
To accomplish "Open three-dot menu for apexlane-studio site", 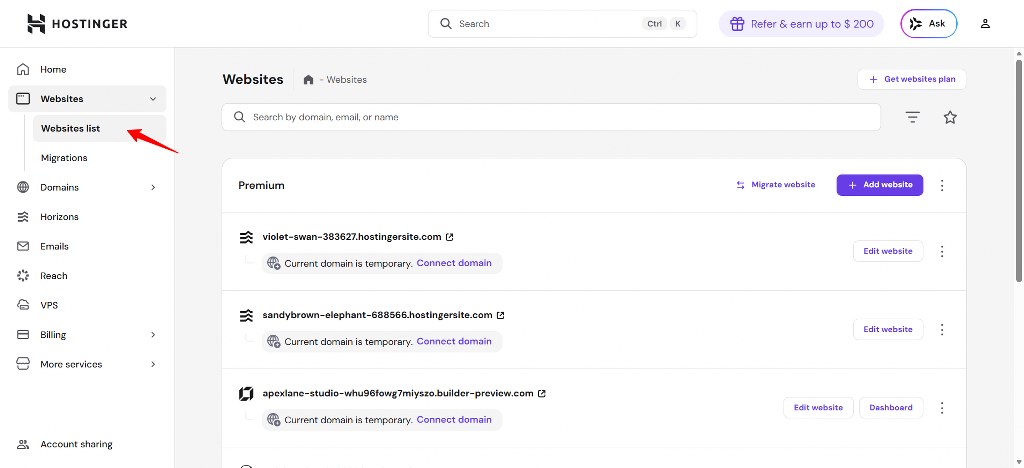I will pyautogui.click(x=942, y=408).
